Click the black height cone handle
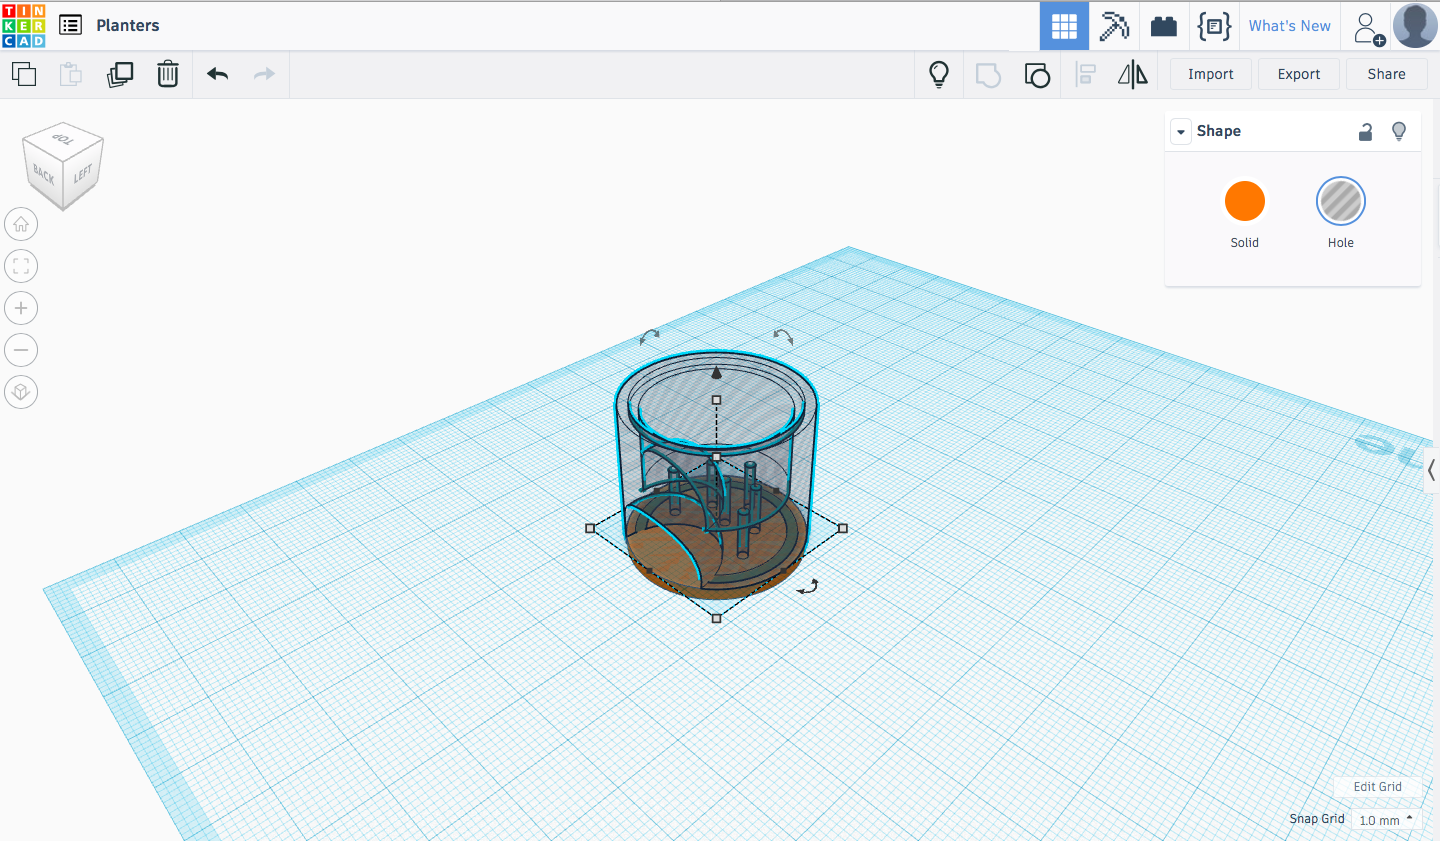The width and height of the screenshot is (1440, 841). [716, 373]
